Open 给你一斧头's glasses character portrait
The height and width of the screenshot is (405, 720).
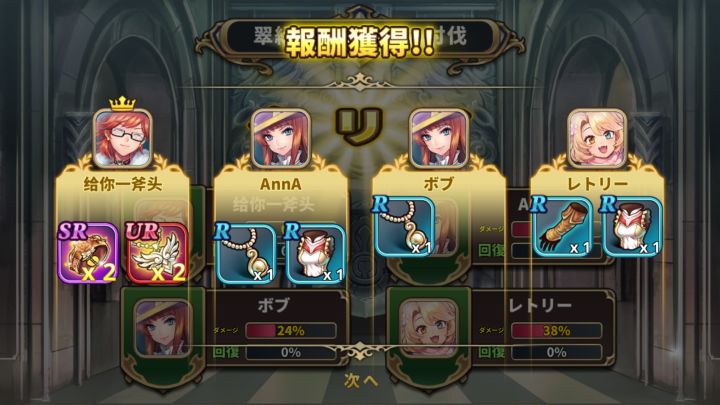pos(122,138)
